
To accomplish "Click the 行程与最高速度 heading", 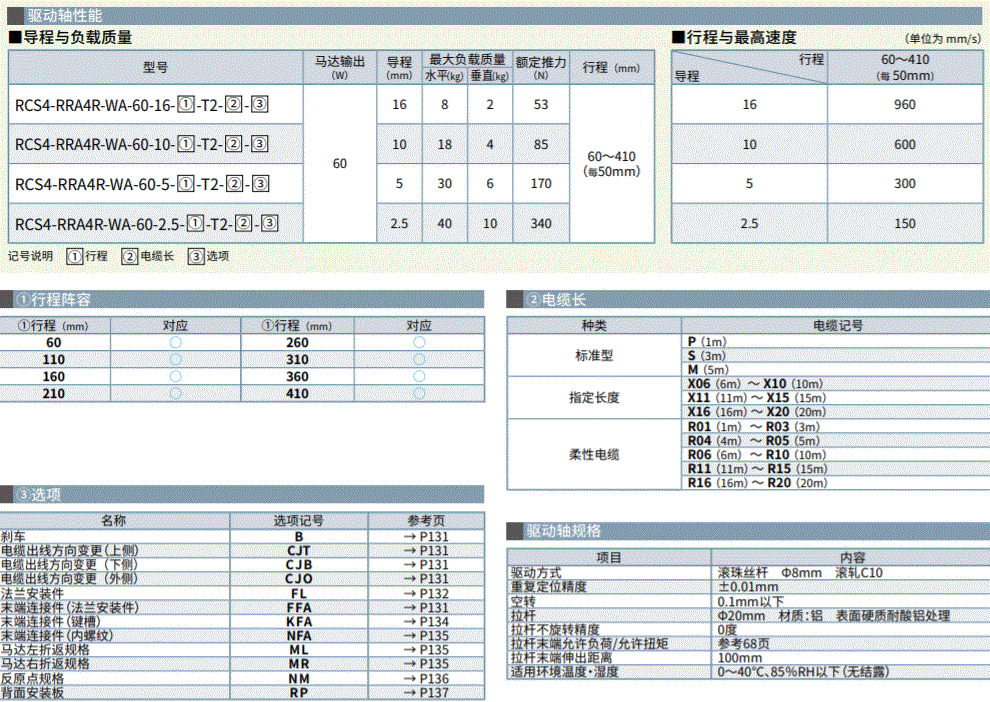I will pos(734,37).
